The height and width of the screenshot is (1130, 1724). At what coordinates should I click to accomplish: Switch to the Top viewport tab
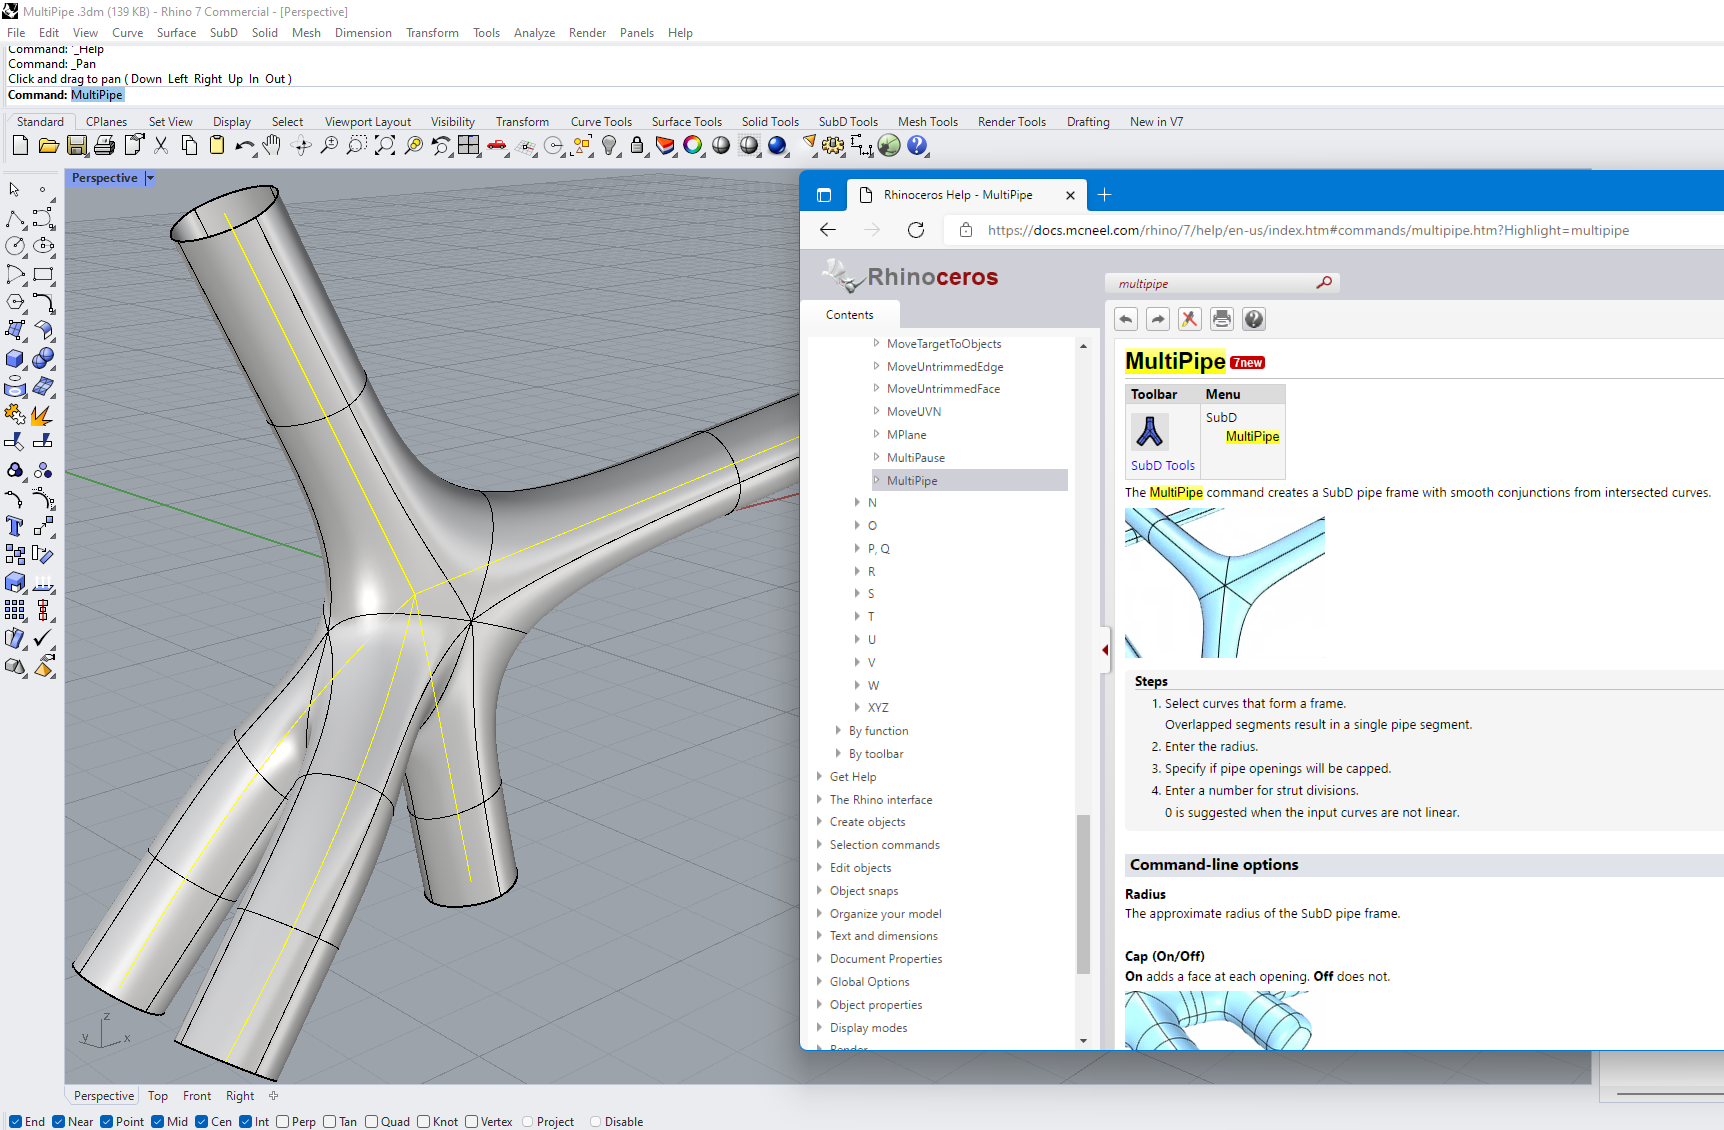(158, 1096)
